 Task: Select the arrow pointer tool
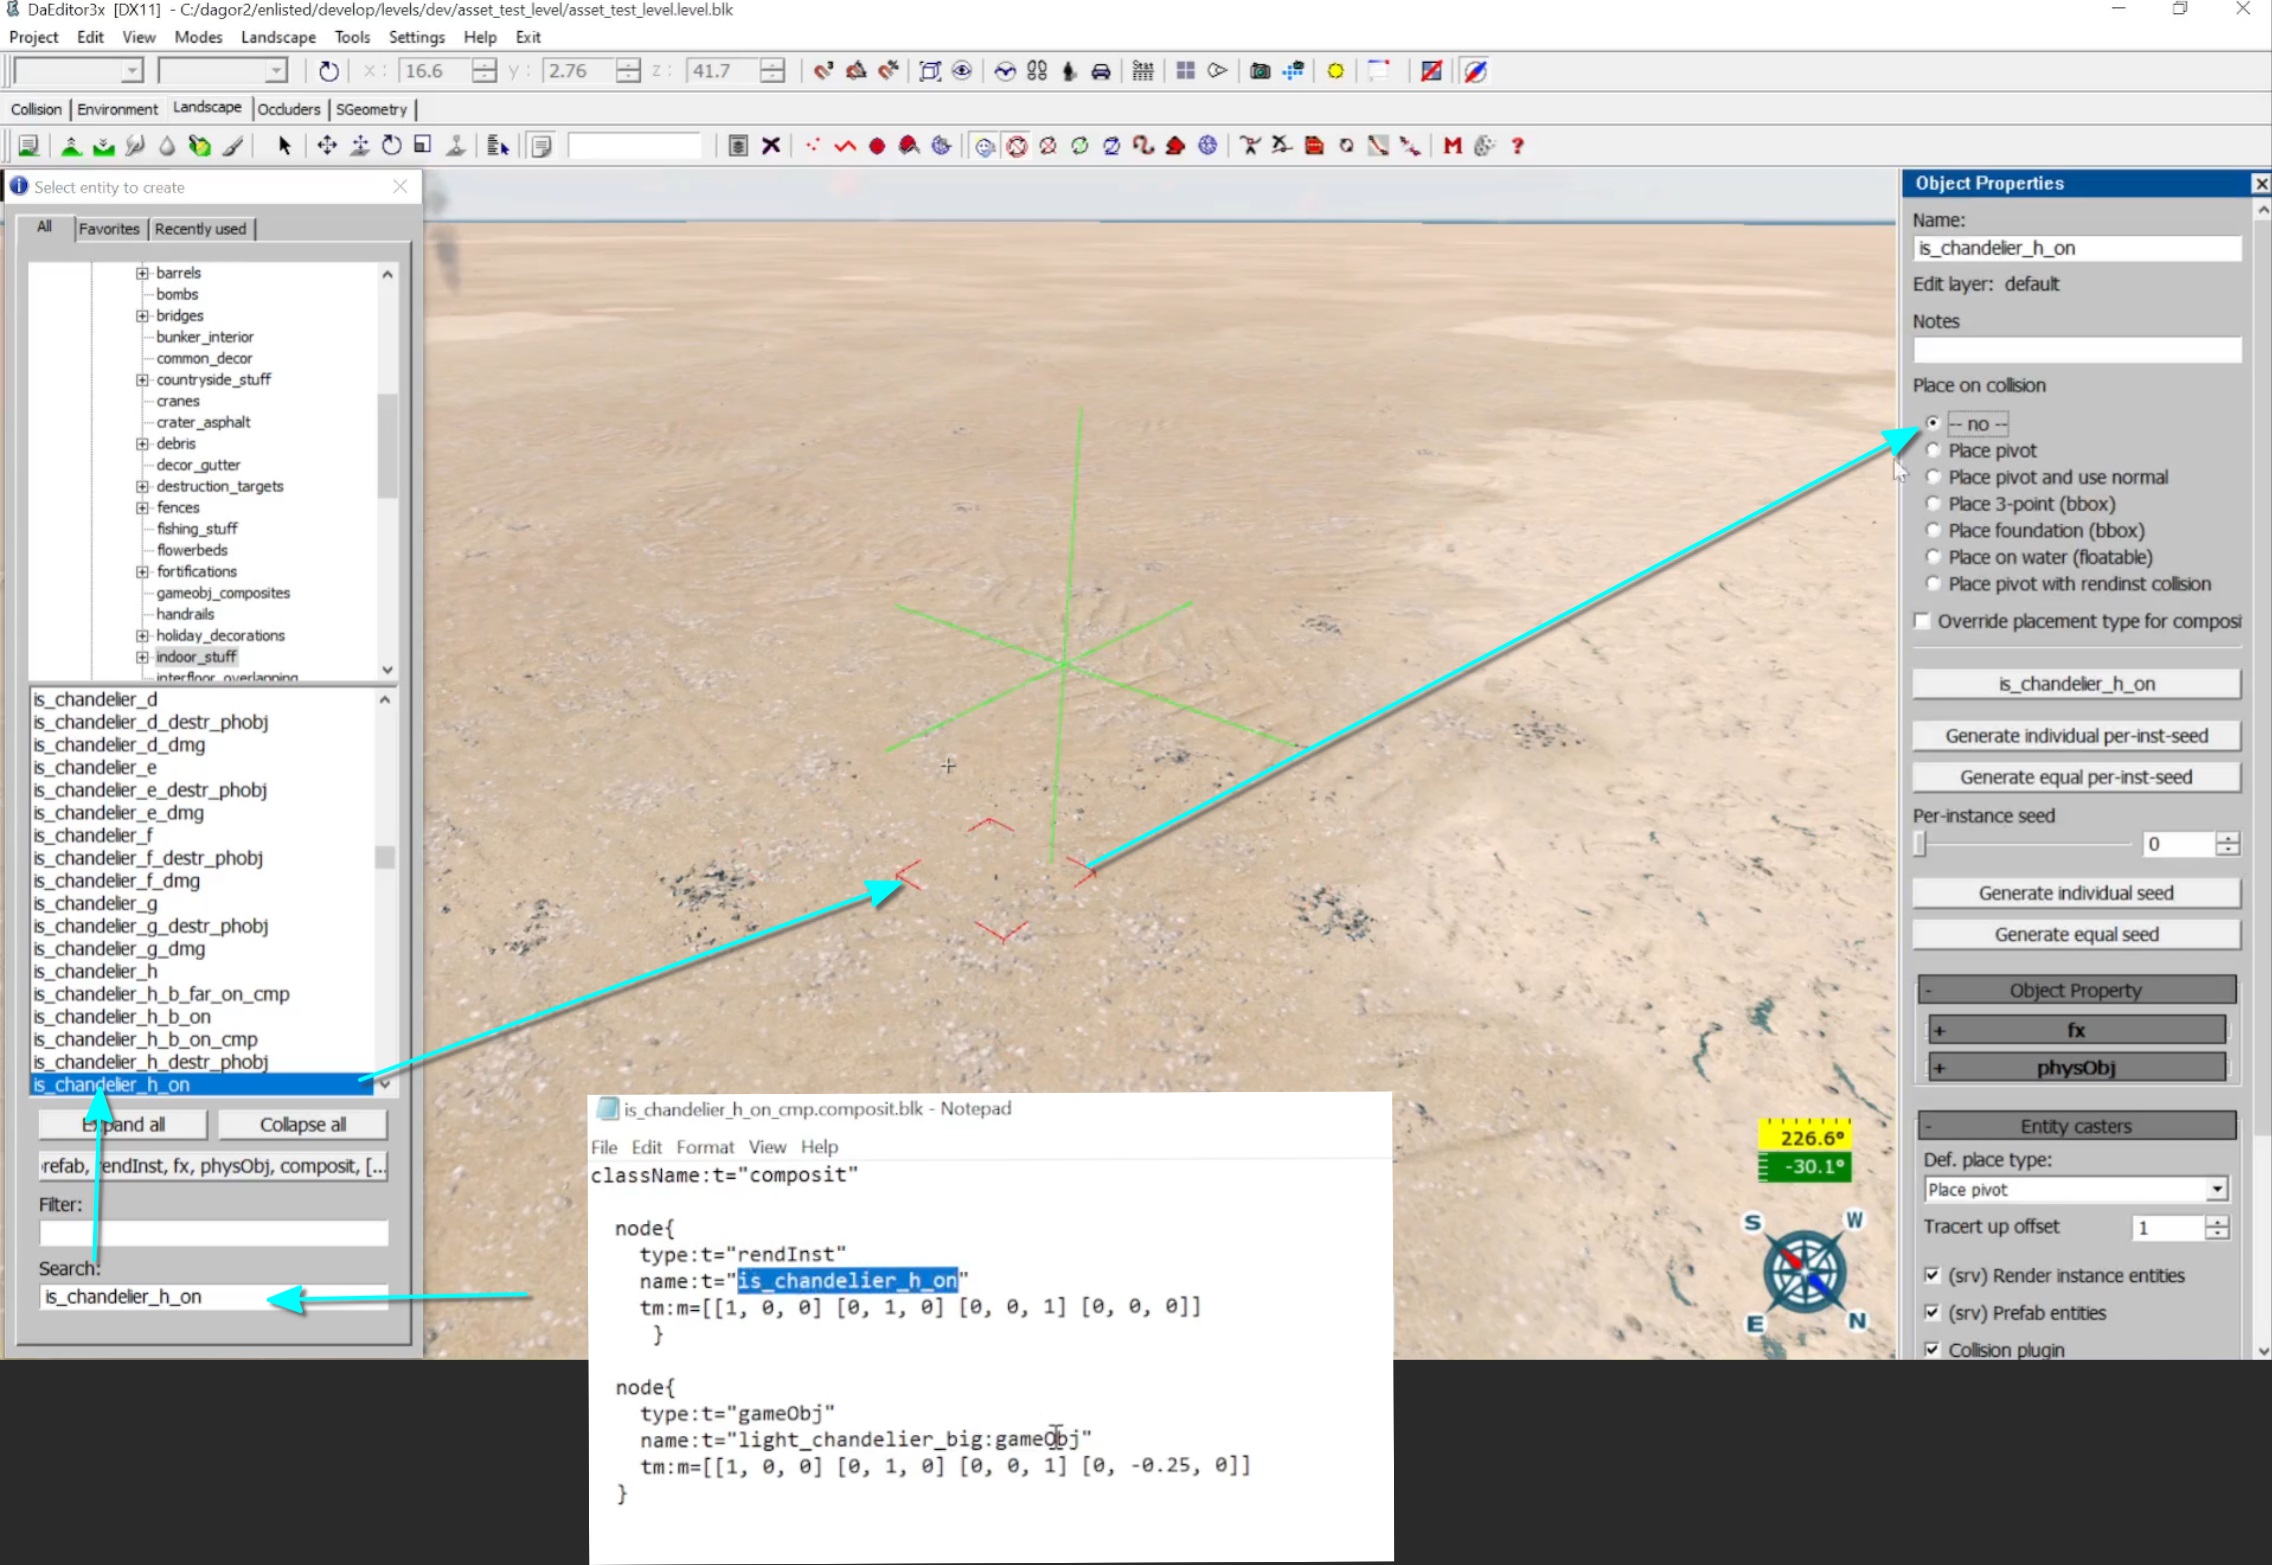click(284, 146)
